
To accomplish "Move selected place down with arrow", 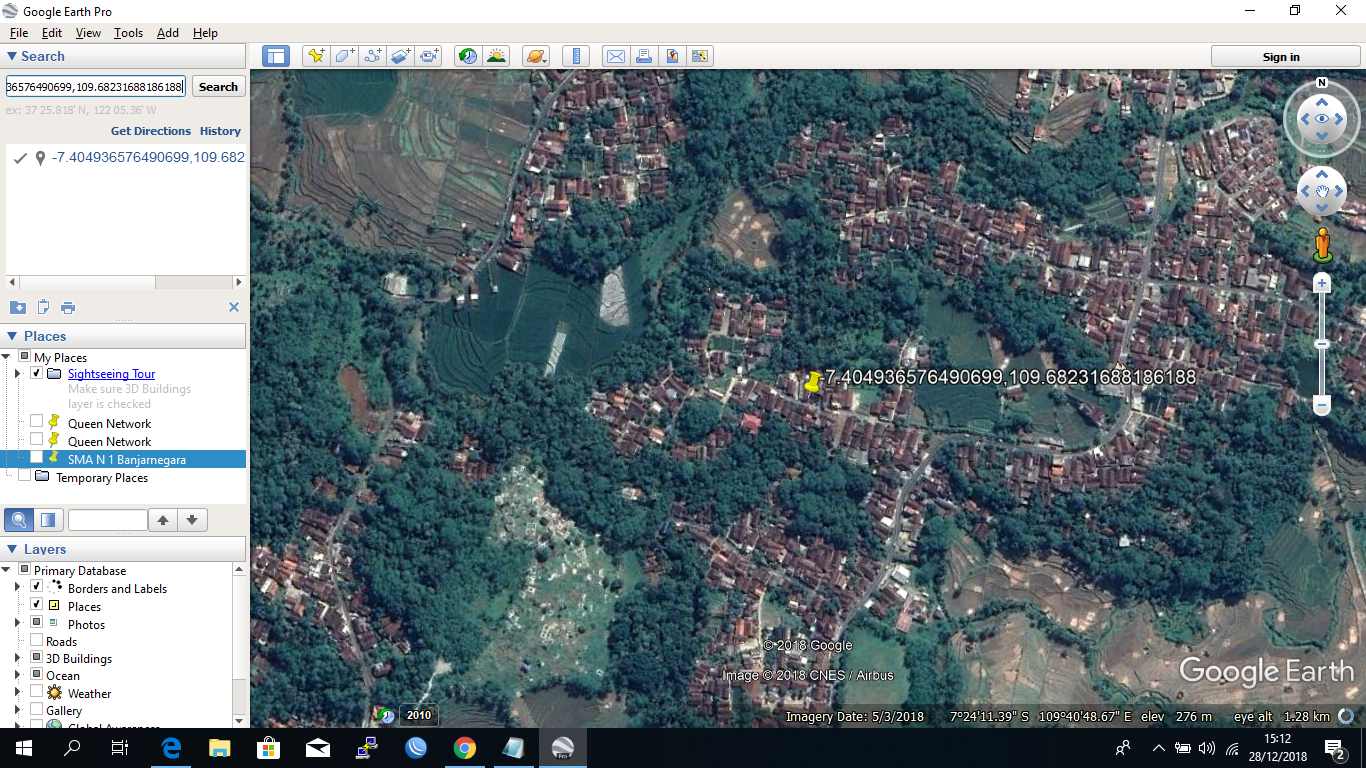I will click(192, 520).
